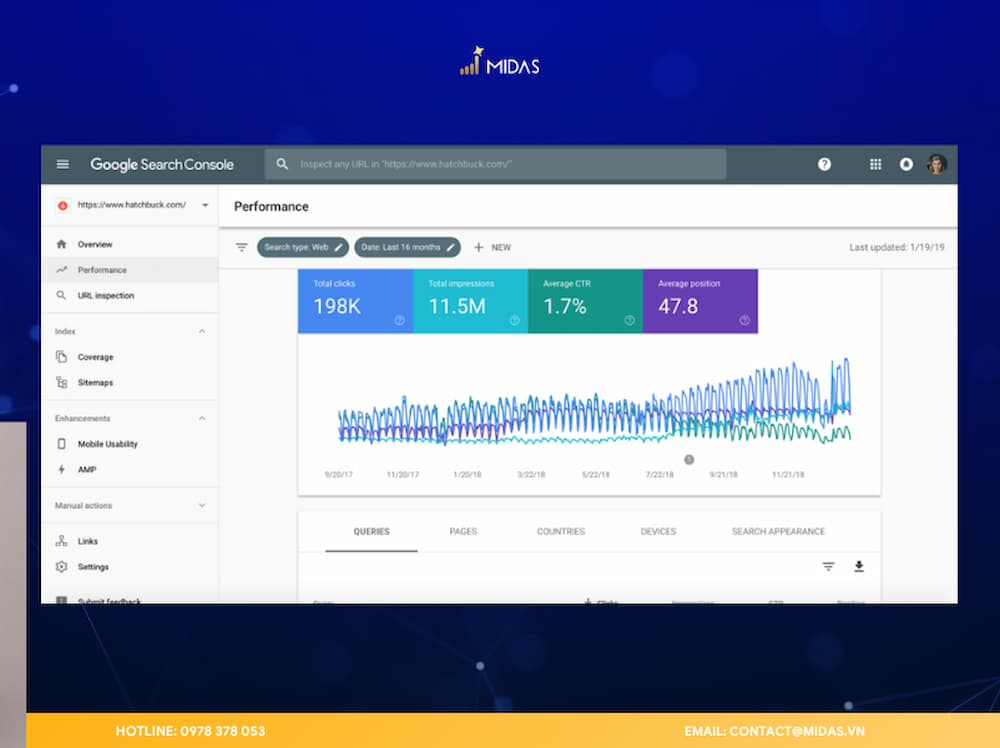Click the table filter rows icon
Viewport: 1000px width, 748px height.
(x=828, y=566)
